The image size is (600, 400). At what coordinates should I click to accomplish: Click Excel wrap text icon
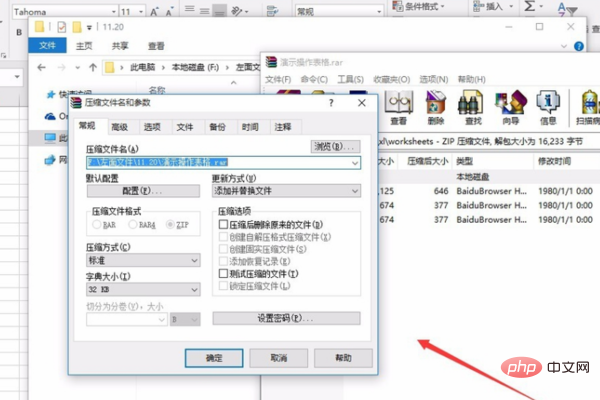click(272, 11)
